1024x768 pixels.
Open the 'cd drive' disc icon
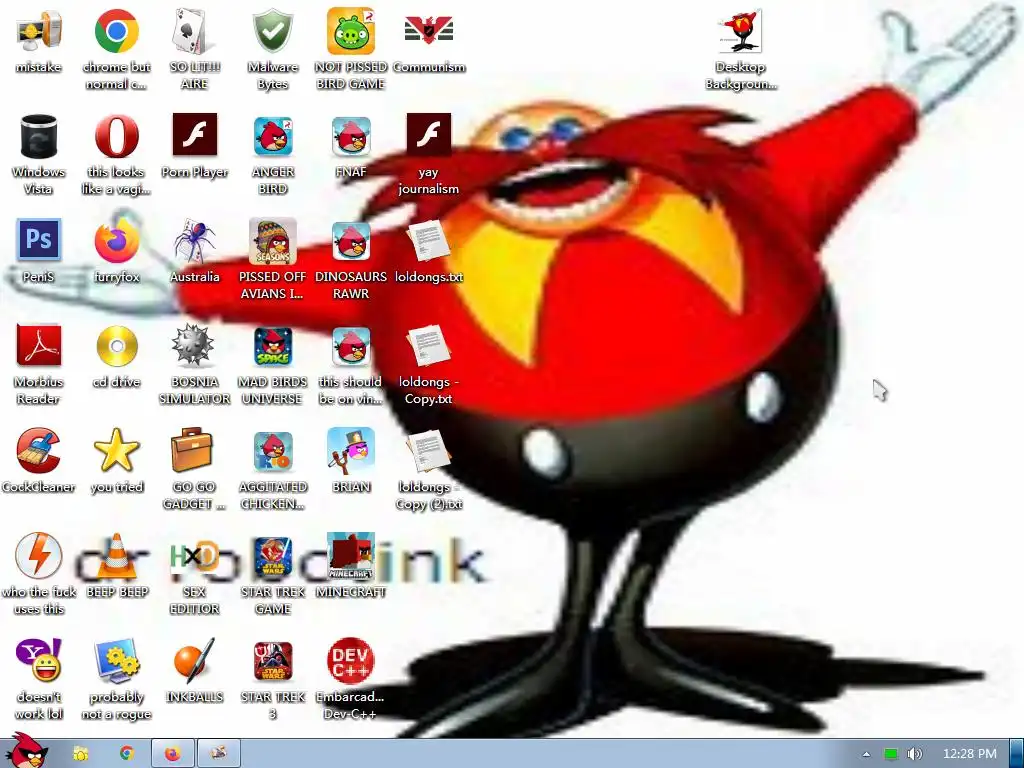[x=116, y=345]
